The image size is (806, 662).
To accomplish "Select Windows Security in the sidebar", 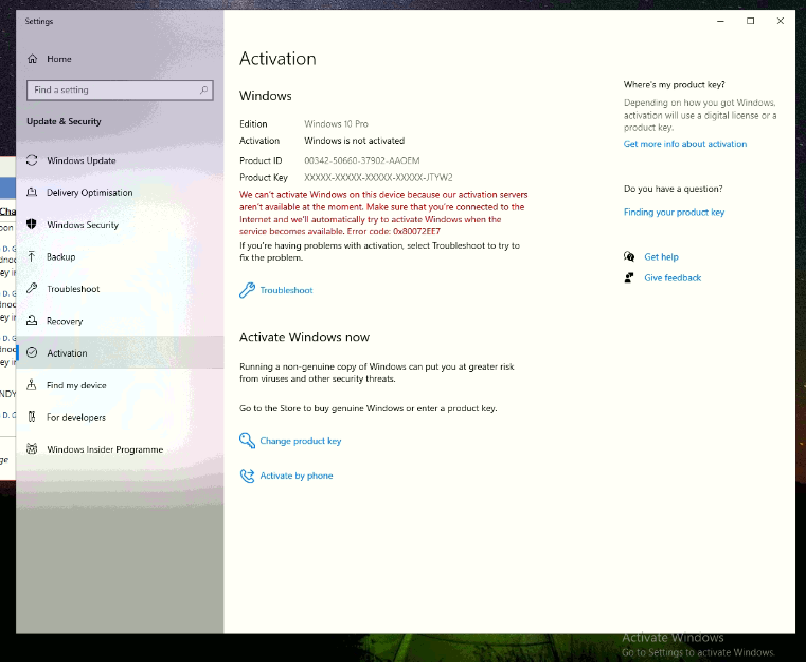I will 120,224.
